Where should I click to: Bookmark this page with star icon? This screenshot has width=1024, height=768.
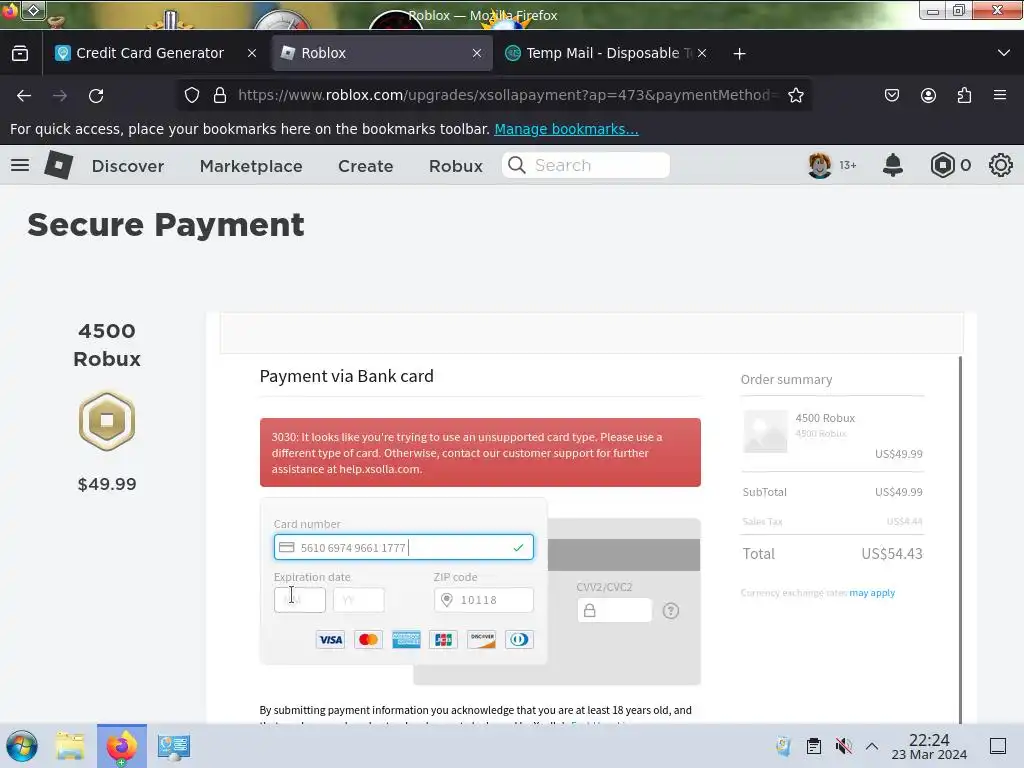coord(795,95)
